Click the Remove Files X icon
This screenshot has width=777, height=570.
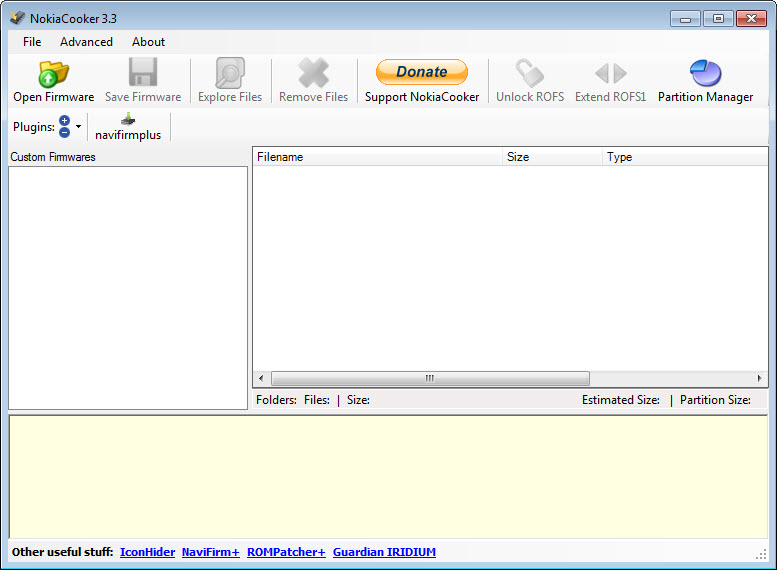(x=313, y=73)
